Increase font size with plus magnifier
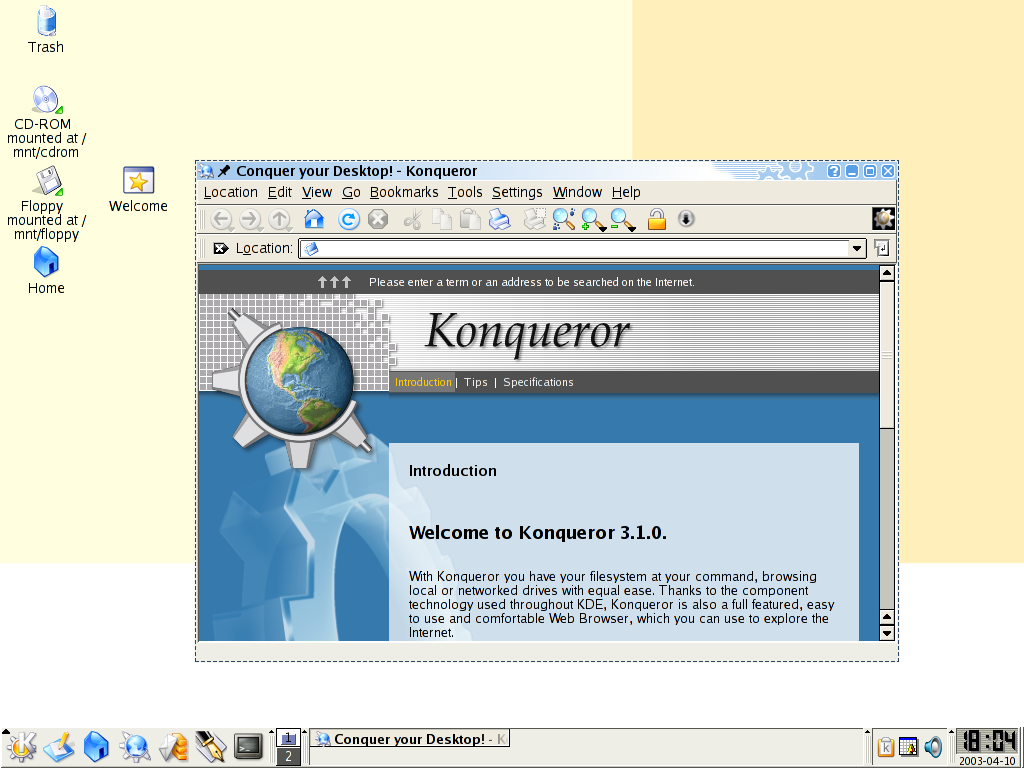Viewport: 1024px width, 768px height. click(x=593, y=219)
